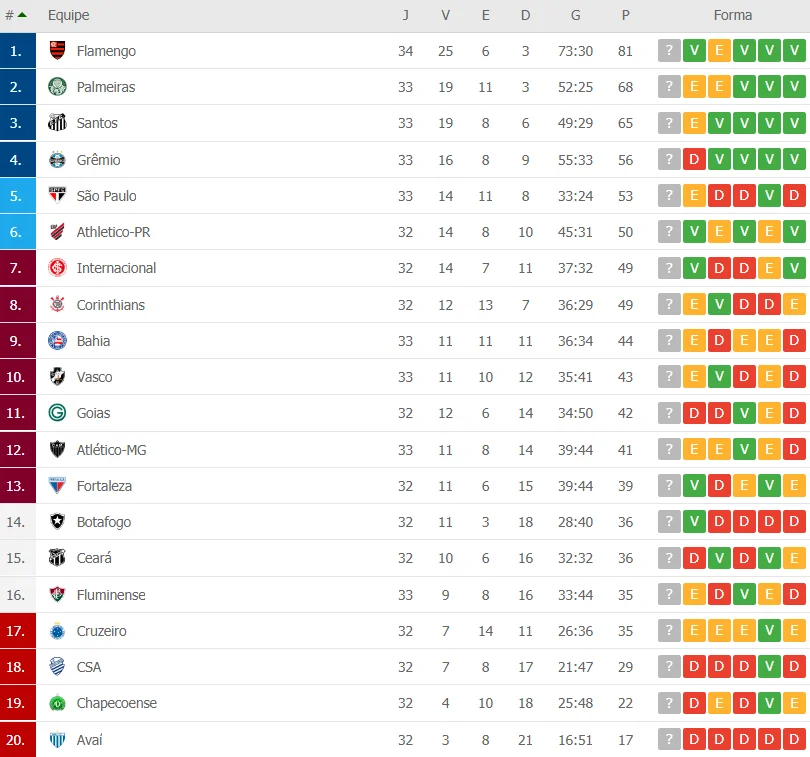Sort standings by the V wins column
810x757 pixels.
coord(445,16)
